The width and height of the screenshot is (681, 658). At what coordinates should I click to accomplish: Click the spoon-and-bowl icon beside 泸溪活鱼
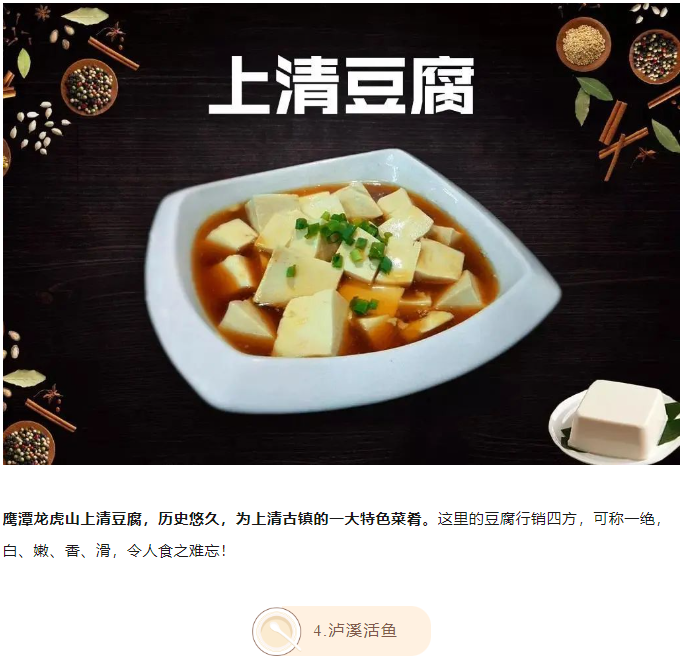277,631
